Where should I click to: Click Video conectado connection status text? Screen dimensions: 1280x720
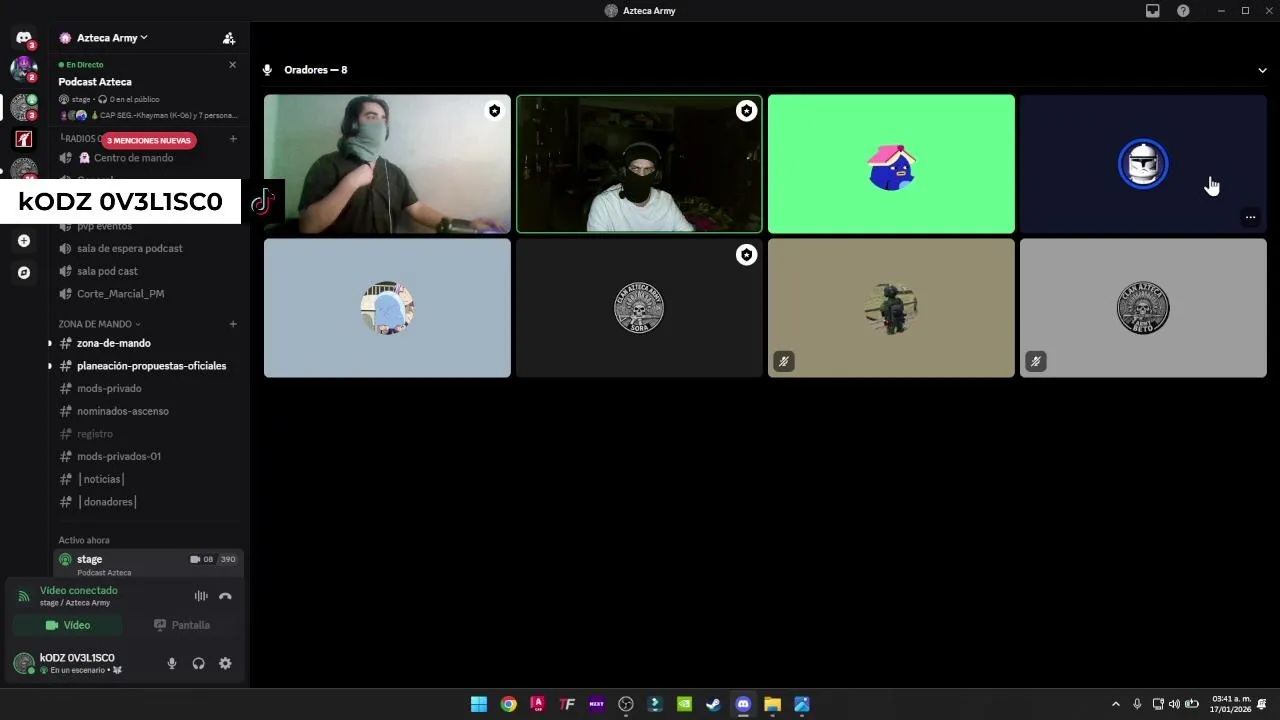pos(79,590)
